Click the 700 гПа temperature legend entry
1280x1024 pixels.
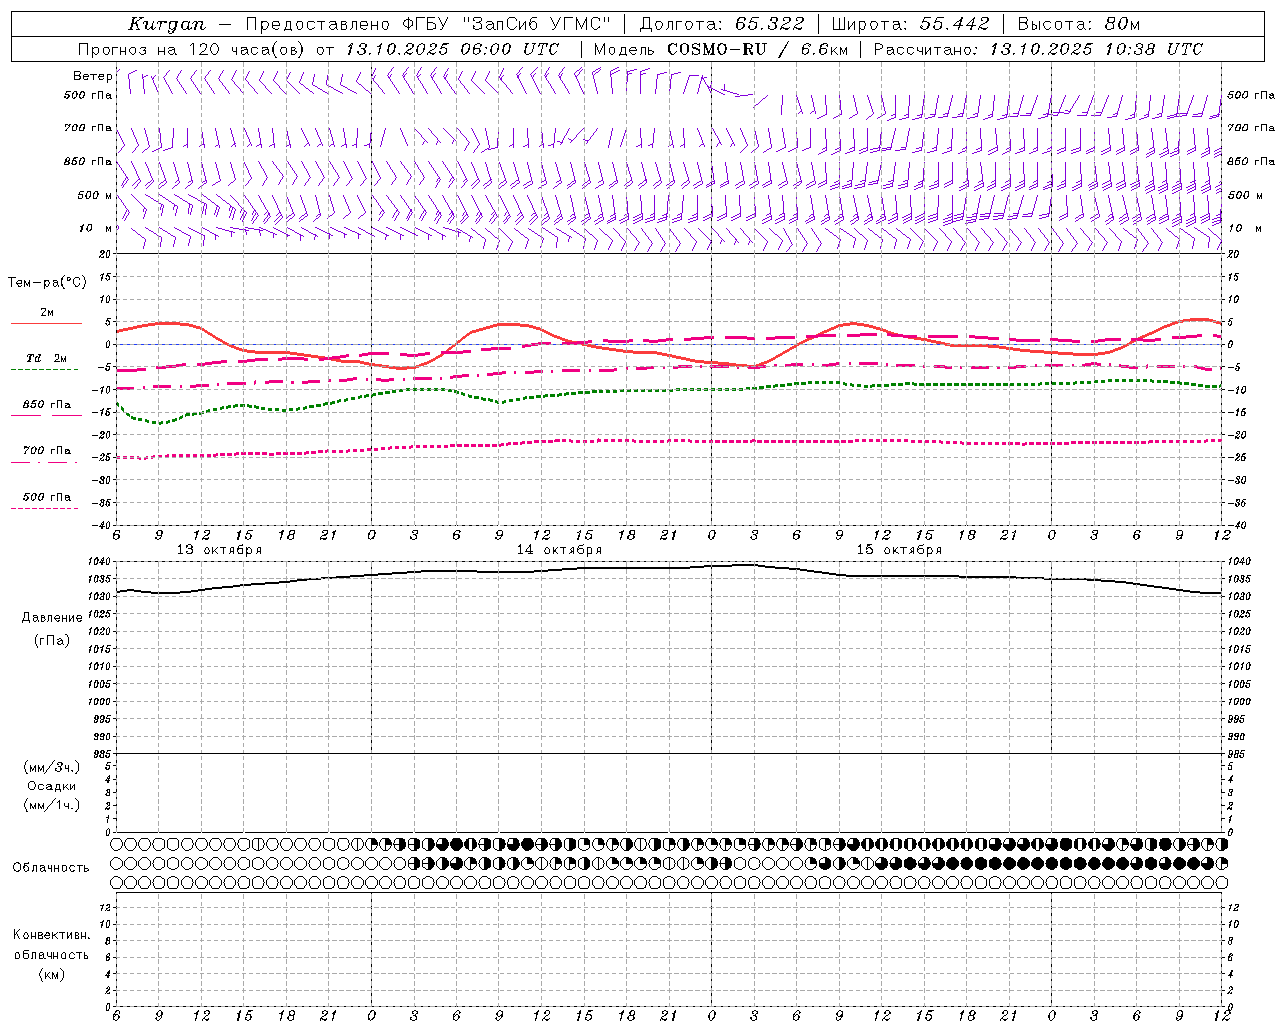pyautogui.click(x=46, y=451)
